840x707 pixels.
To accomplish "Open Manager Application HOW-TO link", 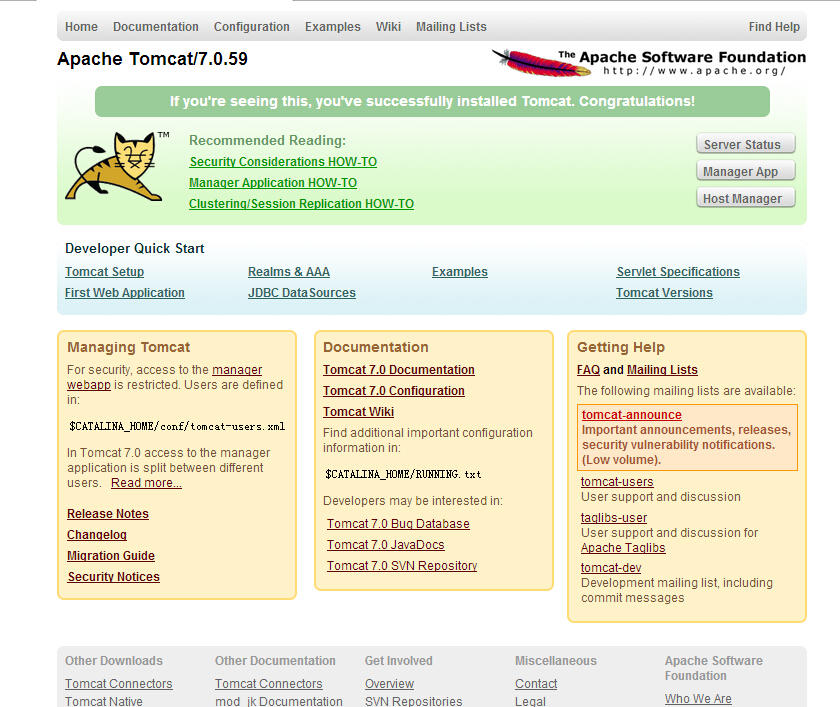I will click(x=273, y=183).
